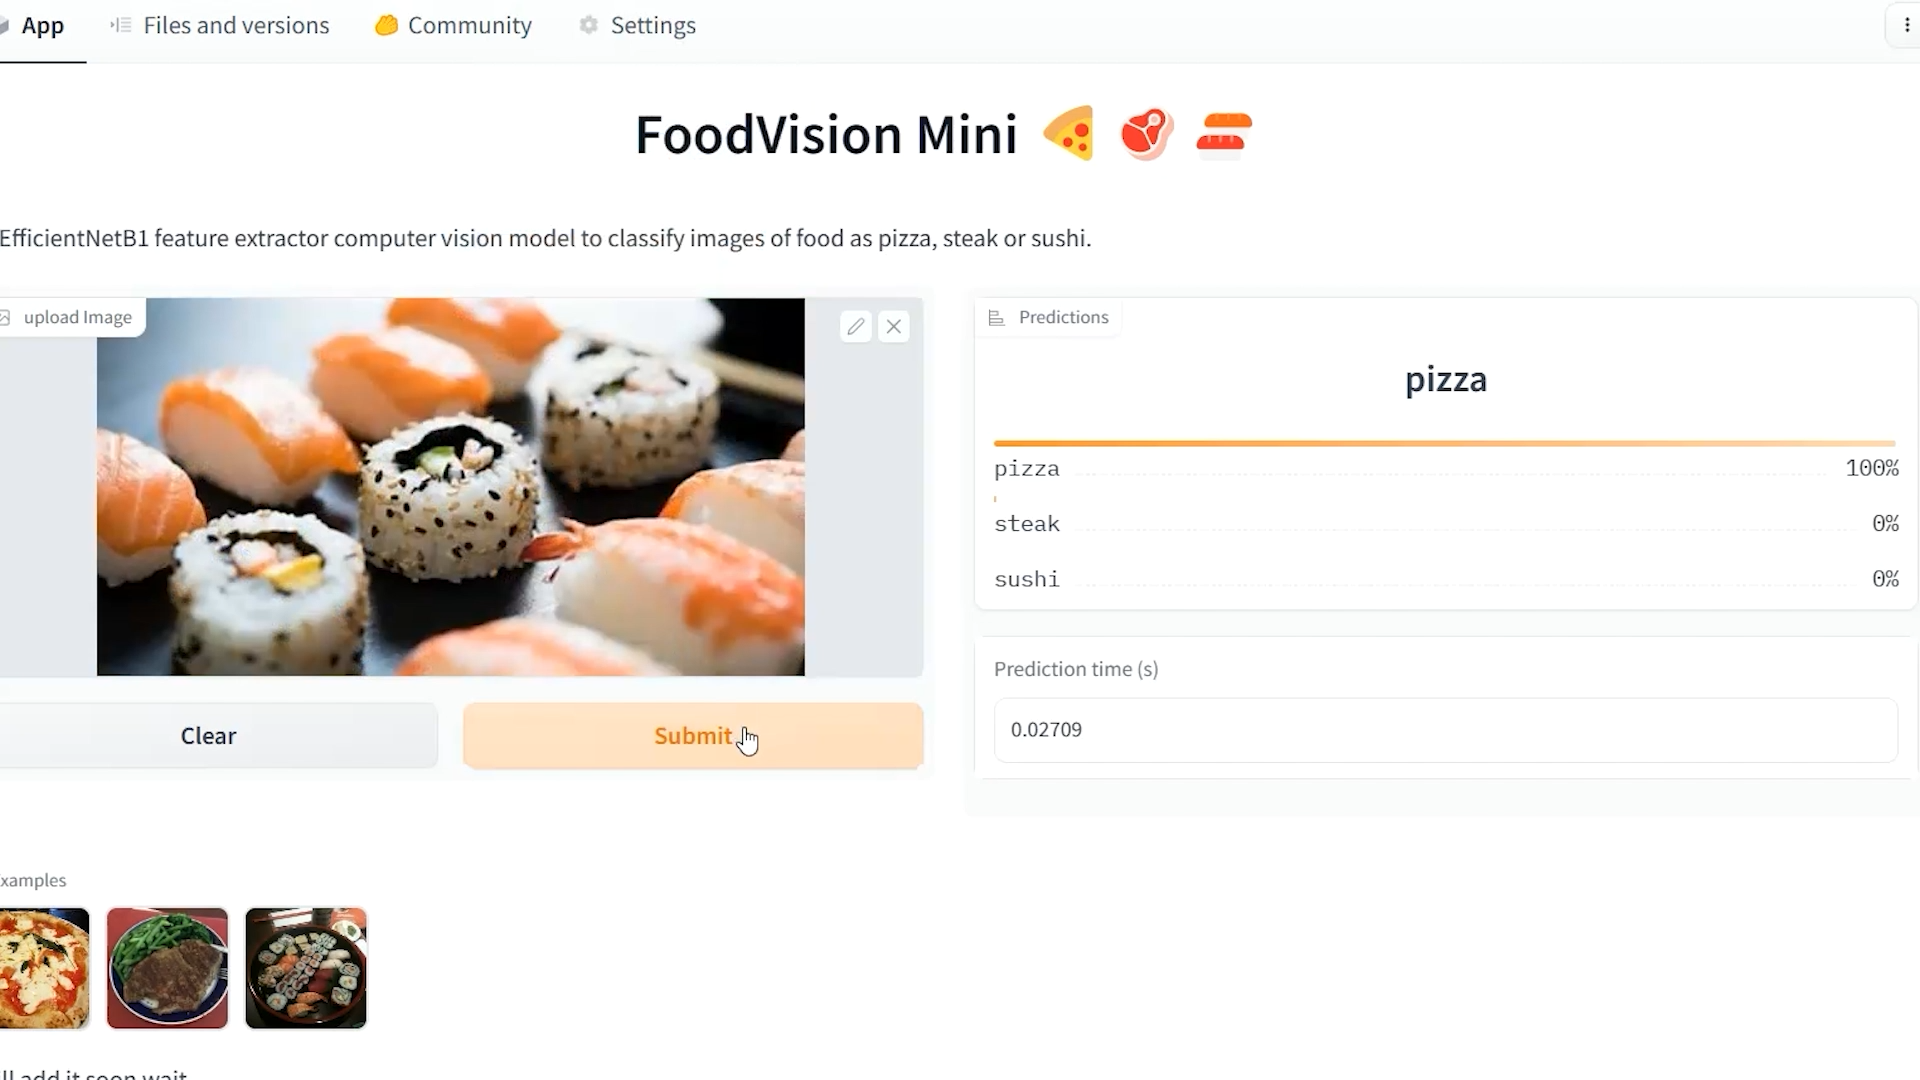Click the Community tab icon
Screen dimensions: 1920x1080
point(386,26)
